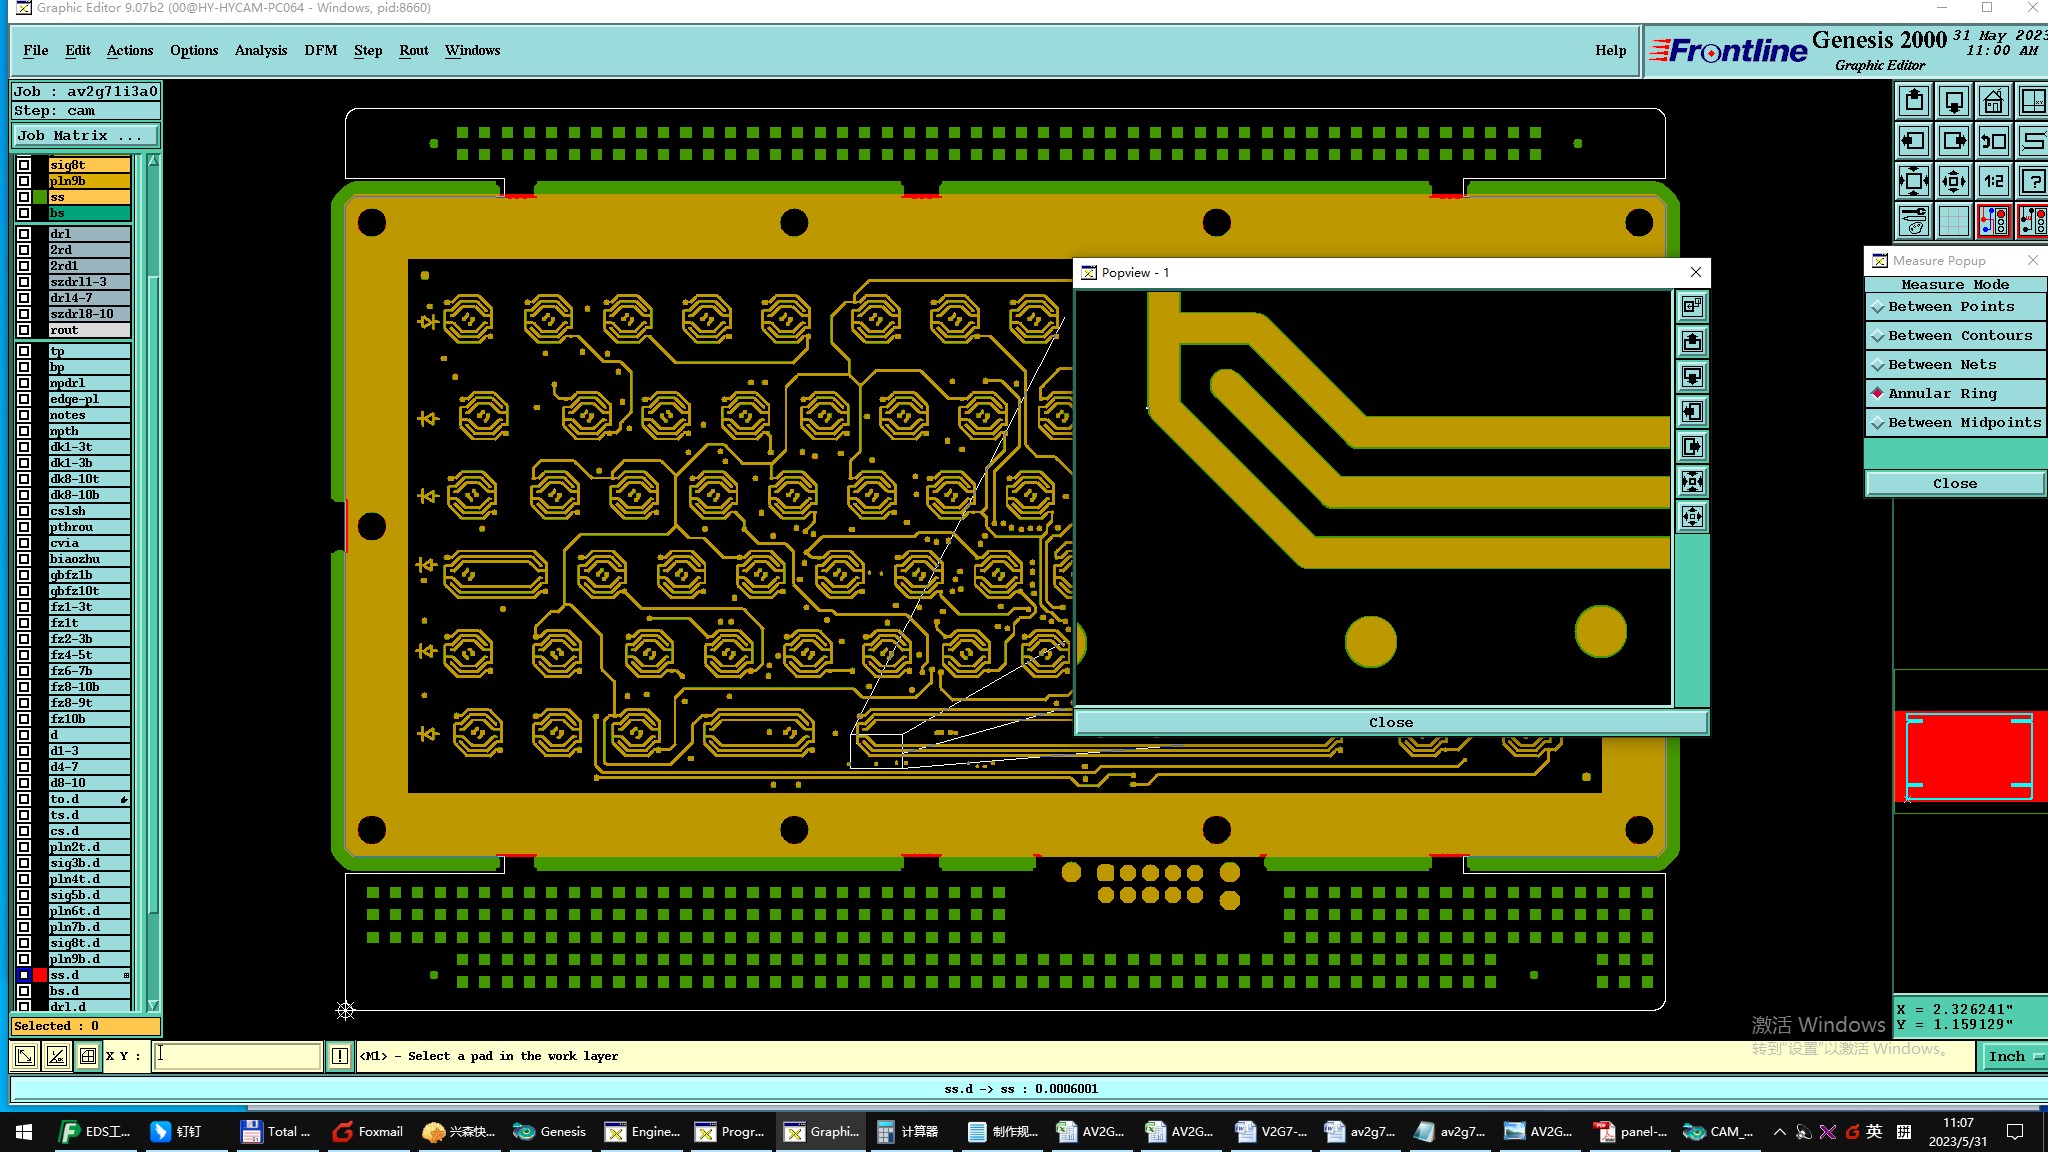Open the Options menu

194,50
